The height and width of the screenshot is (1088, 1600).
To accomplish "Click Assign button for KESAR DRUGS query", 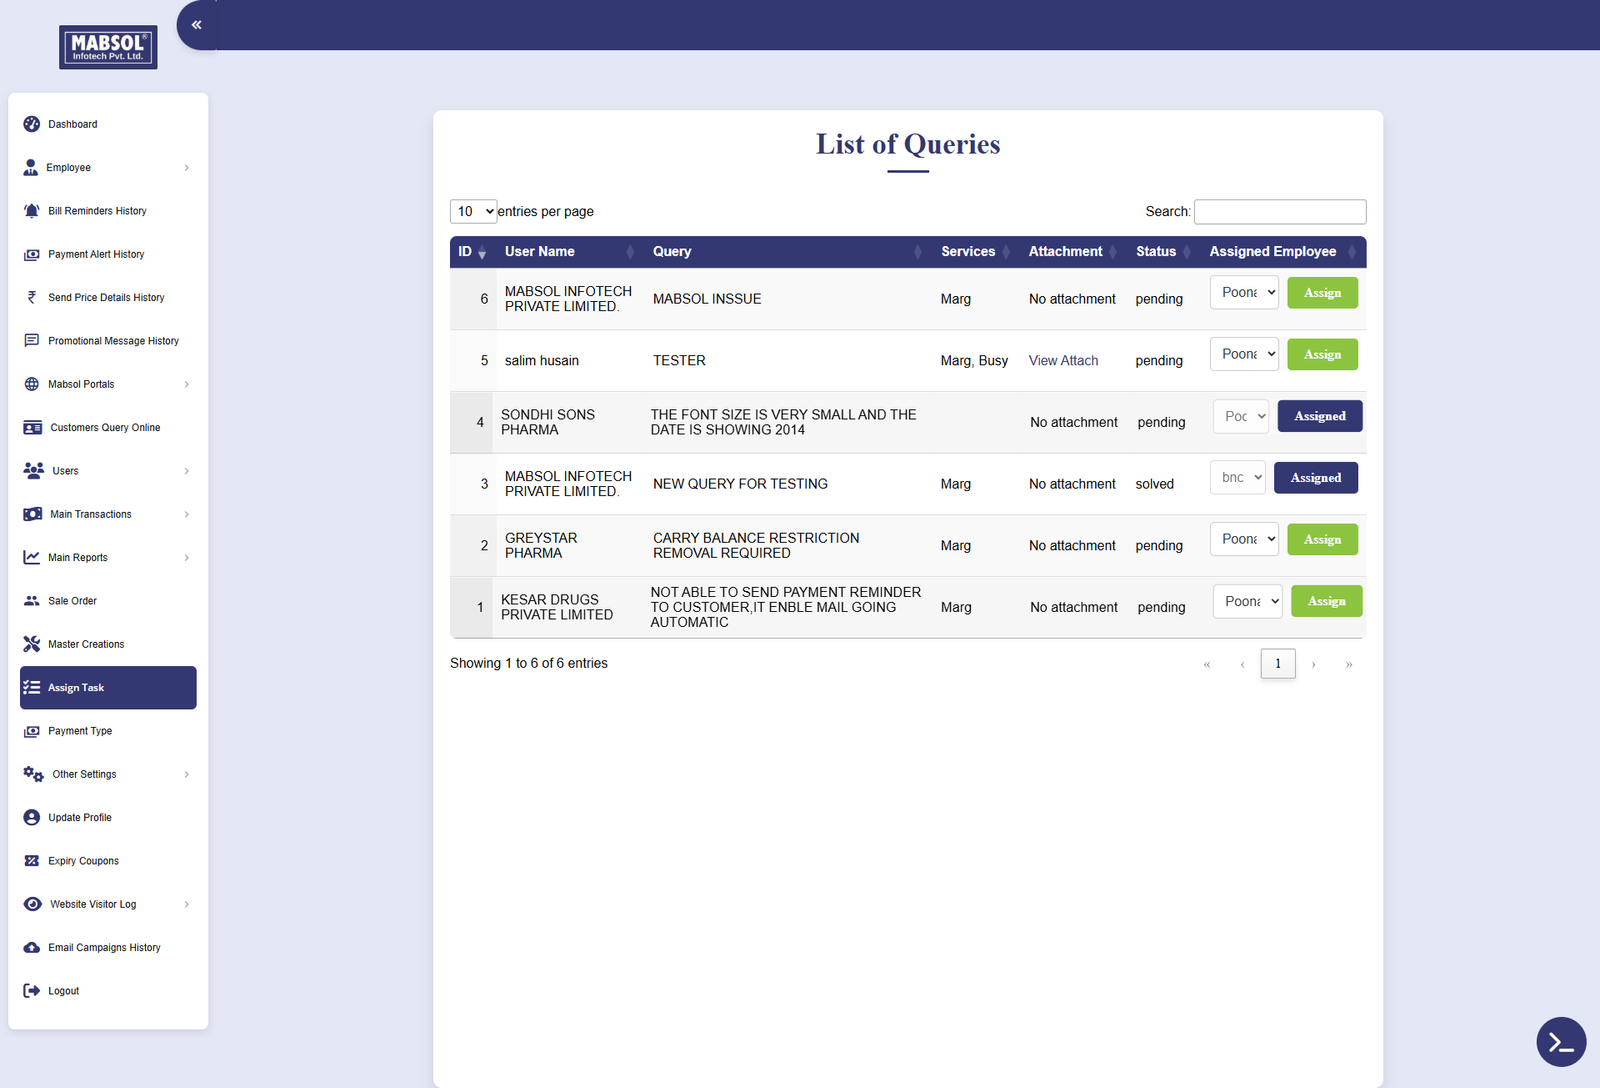I will click(1326, 601).
